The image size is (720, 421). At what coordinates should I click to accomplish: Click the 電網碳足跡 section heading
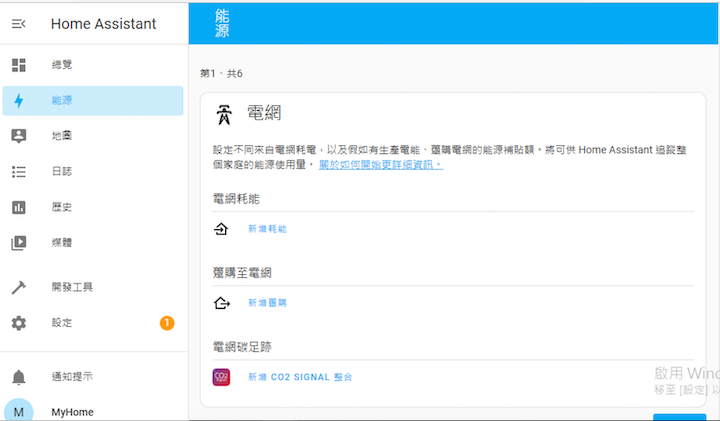point(242,347)
